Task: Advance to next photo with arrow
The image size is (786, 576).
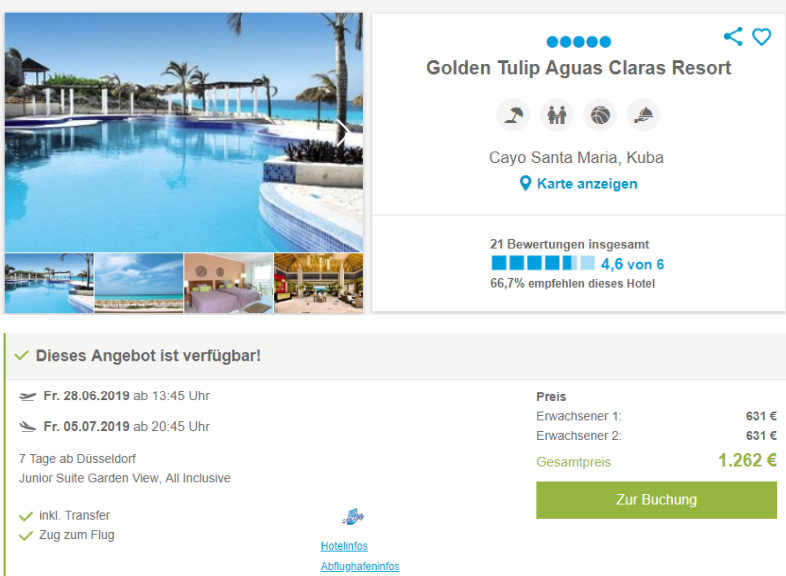Action: click(x=343, y=132)
